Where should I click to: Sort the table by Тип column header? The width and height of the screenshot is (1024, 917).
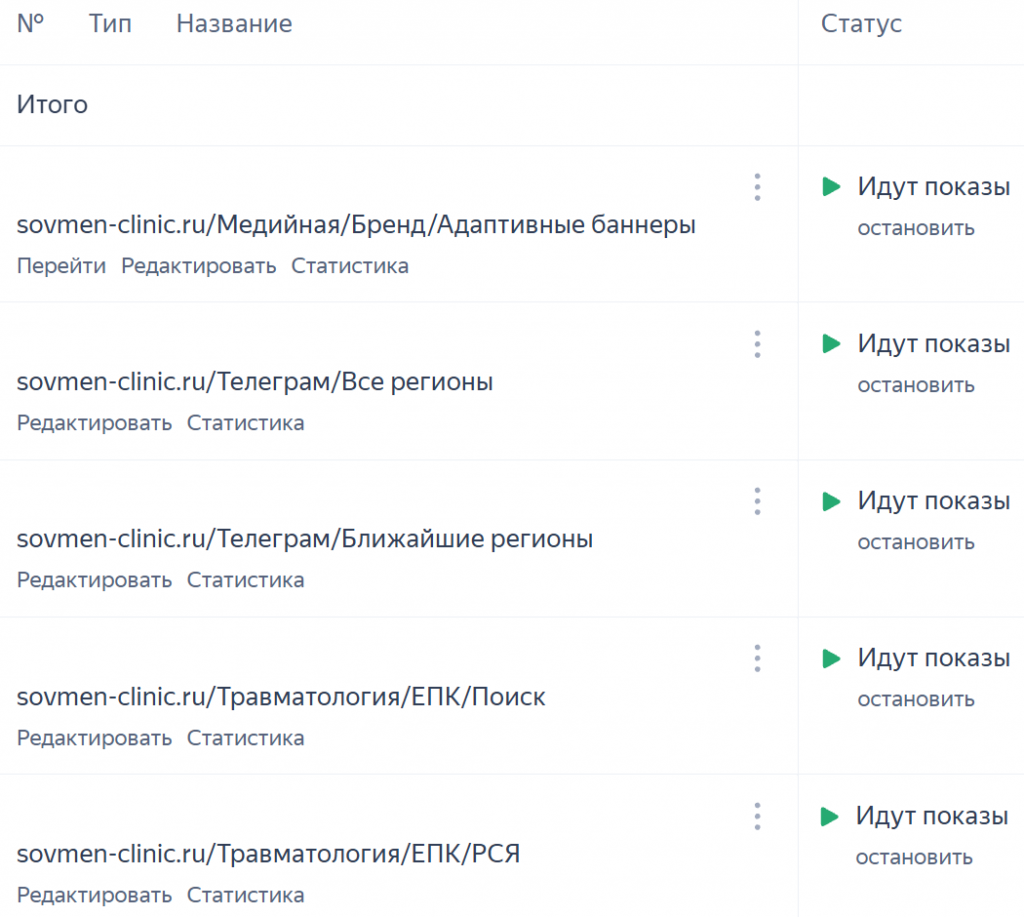pyautogui.click(x=110, y=24)
